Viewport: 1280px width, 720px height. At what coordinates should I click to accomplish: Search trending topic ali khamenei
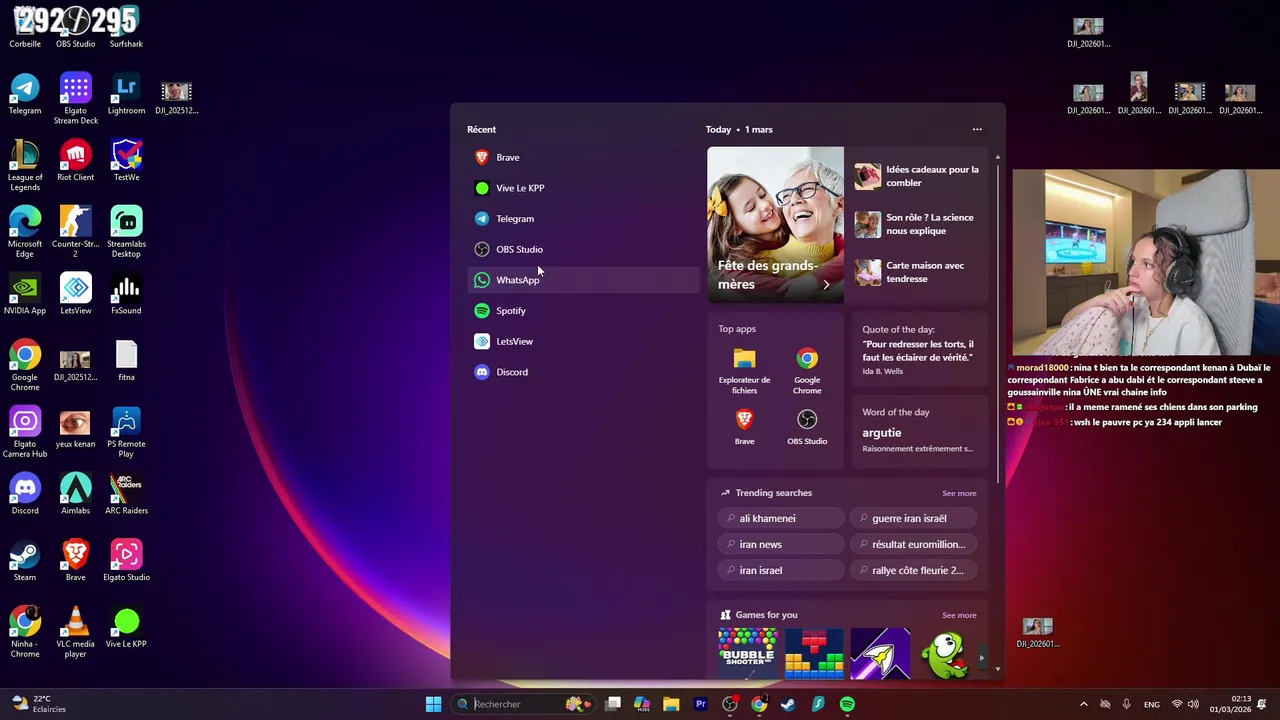tap(781, 518)
